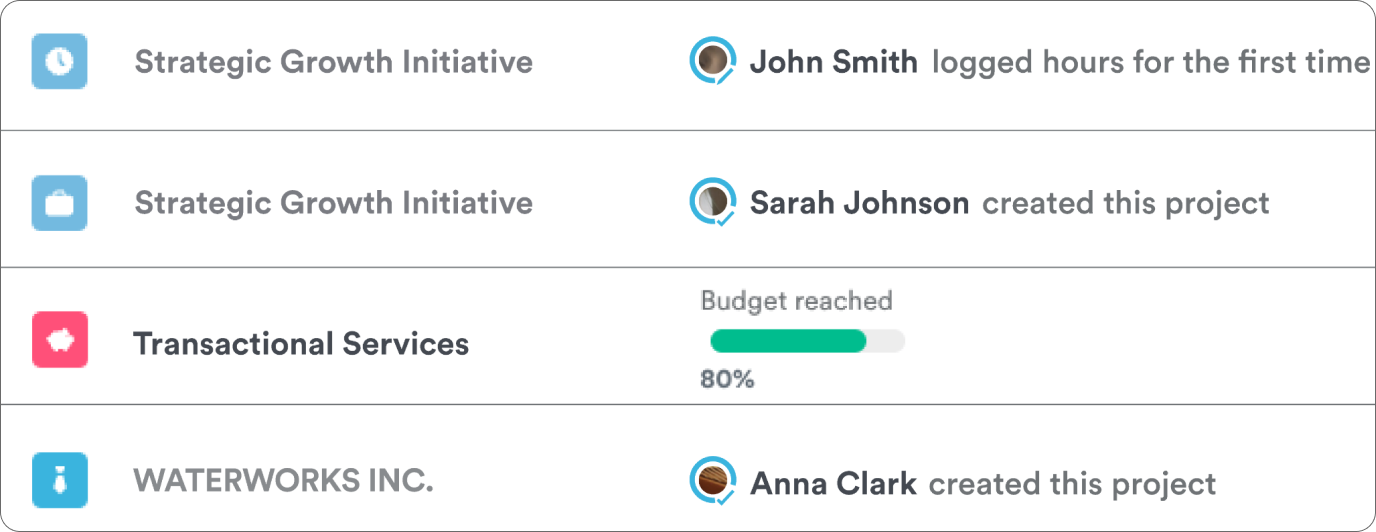The height and width of the screenshot is (532, 1376).
Task: Click Sarah Johnson's profile picture
Action: [713, 202]
